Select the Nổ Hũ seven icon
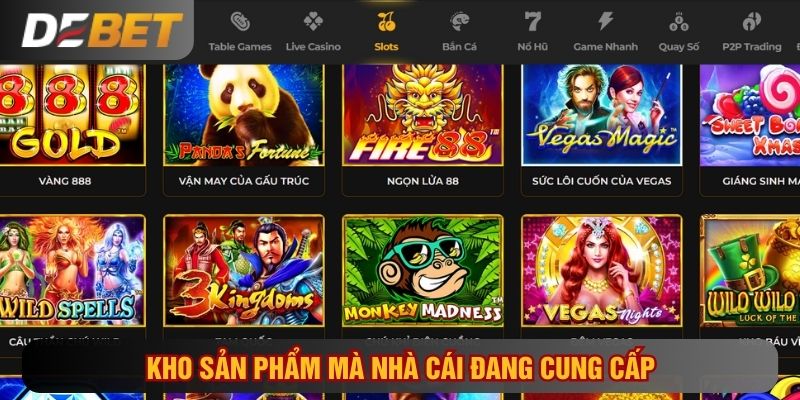 point(533,21)
